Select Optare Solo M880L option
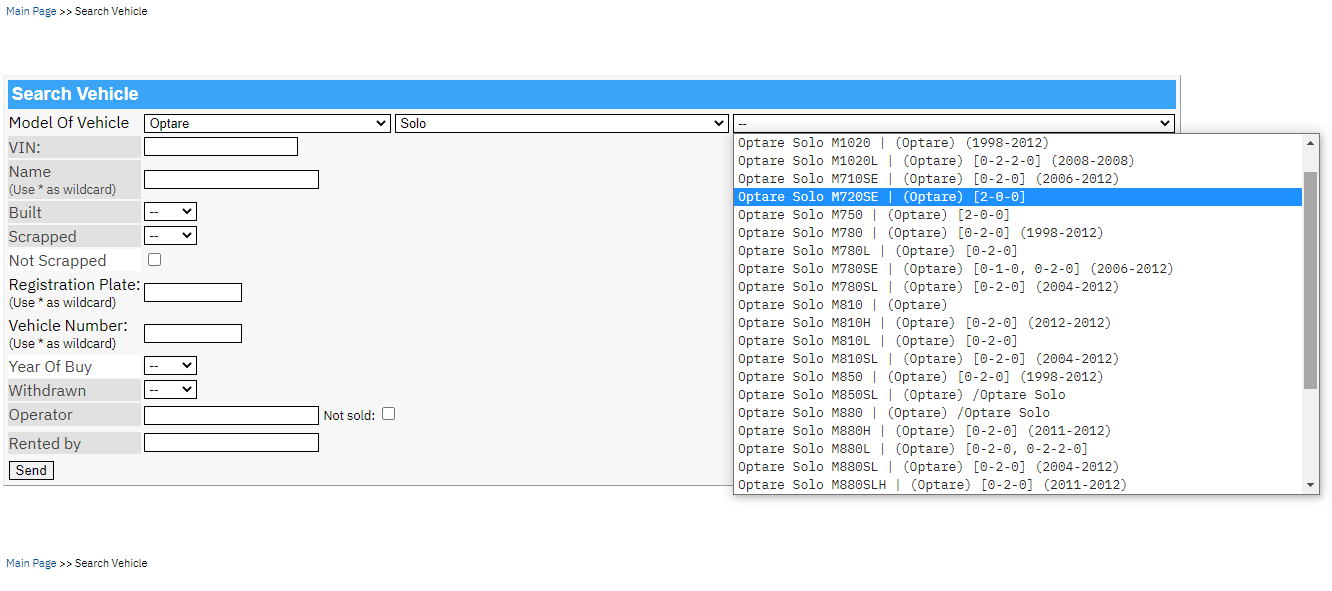The width and height of the screenshot is (1332, 591). pyautogui.click(x=1018, y=449)
